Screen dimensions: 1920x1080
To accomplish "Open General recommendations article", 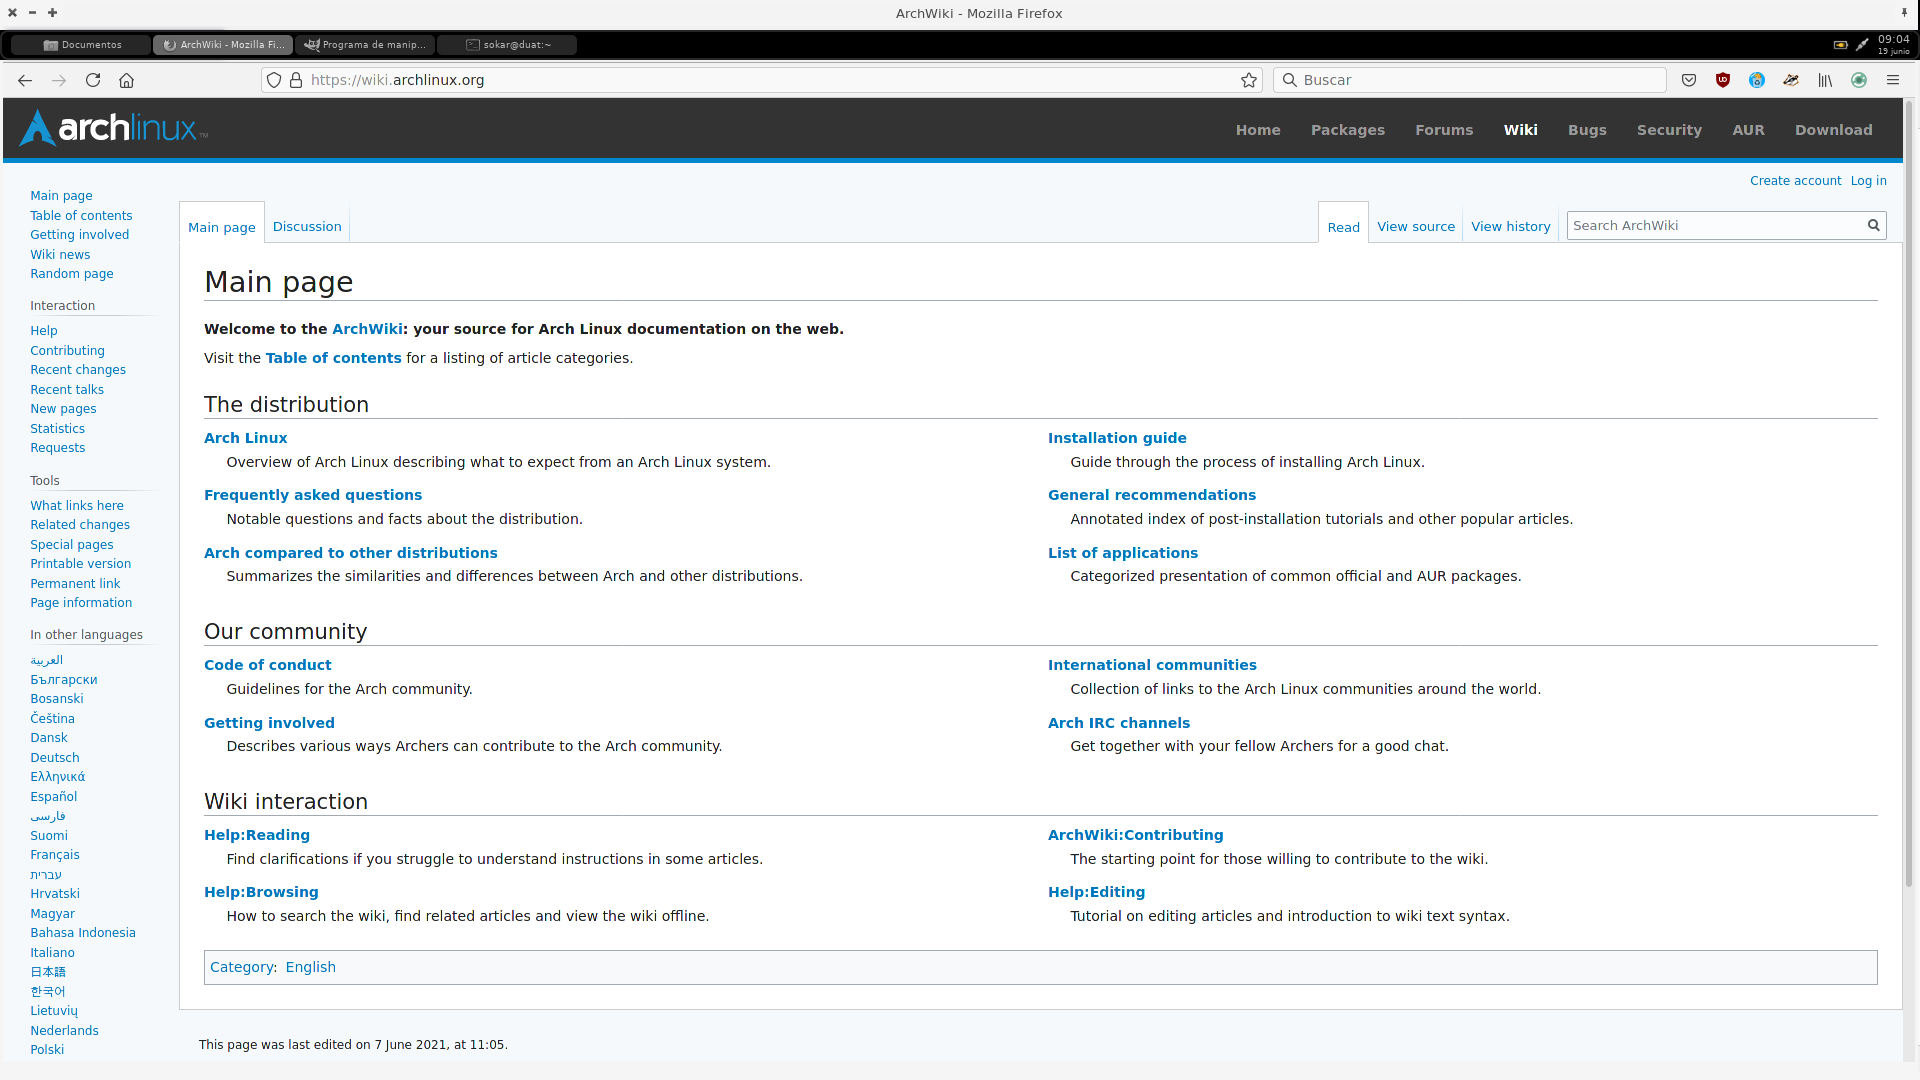I will [x=1152, y=495].
